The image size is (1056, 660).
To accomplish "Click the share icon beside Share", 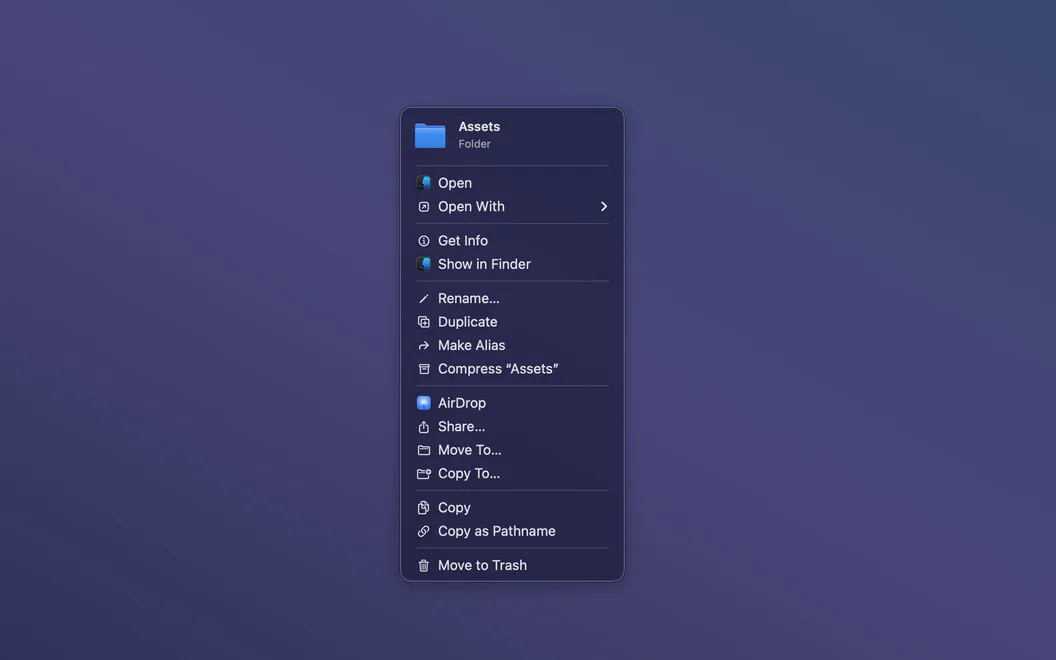I will coord(424,426).
